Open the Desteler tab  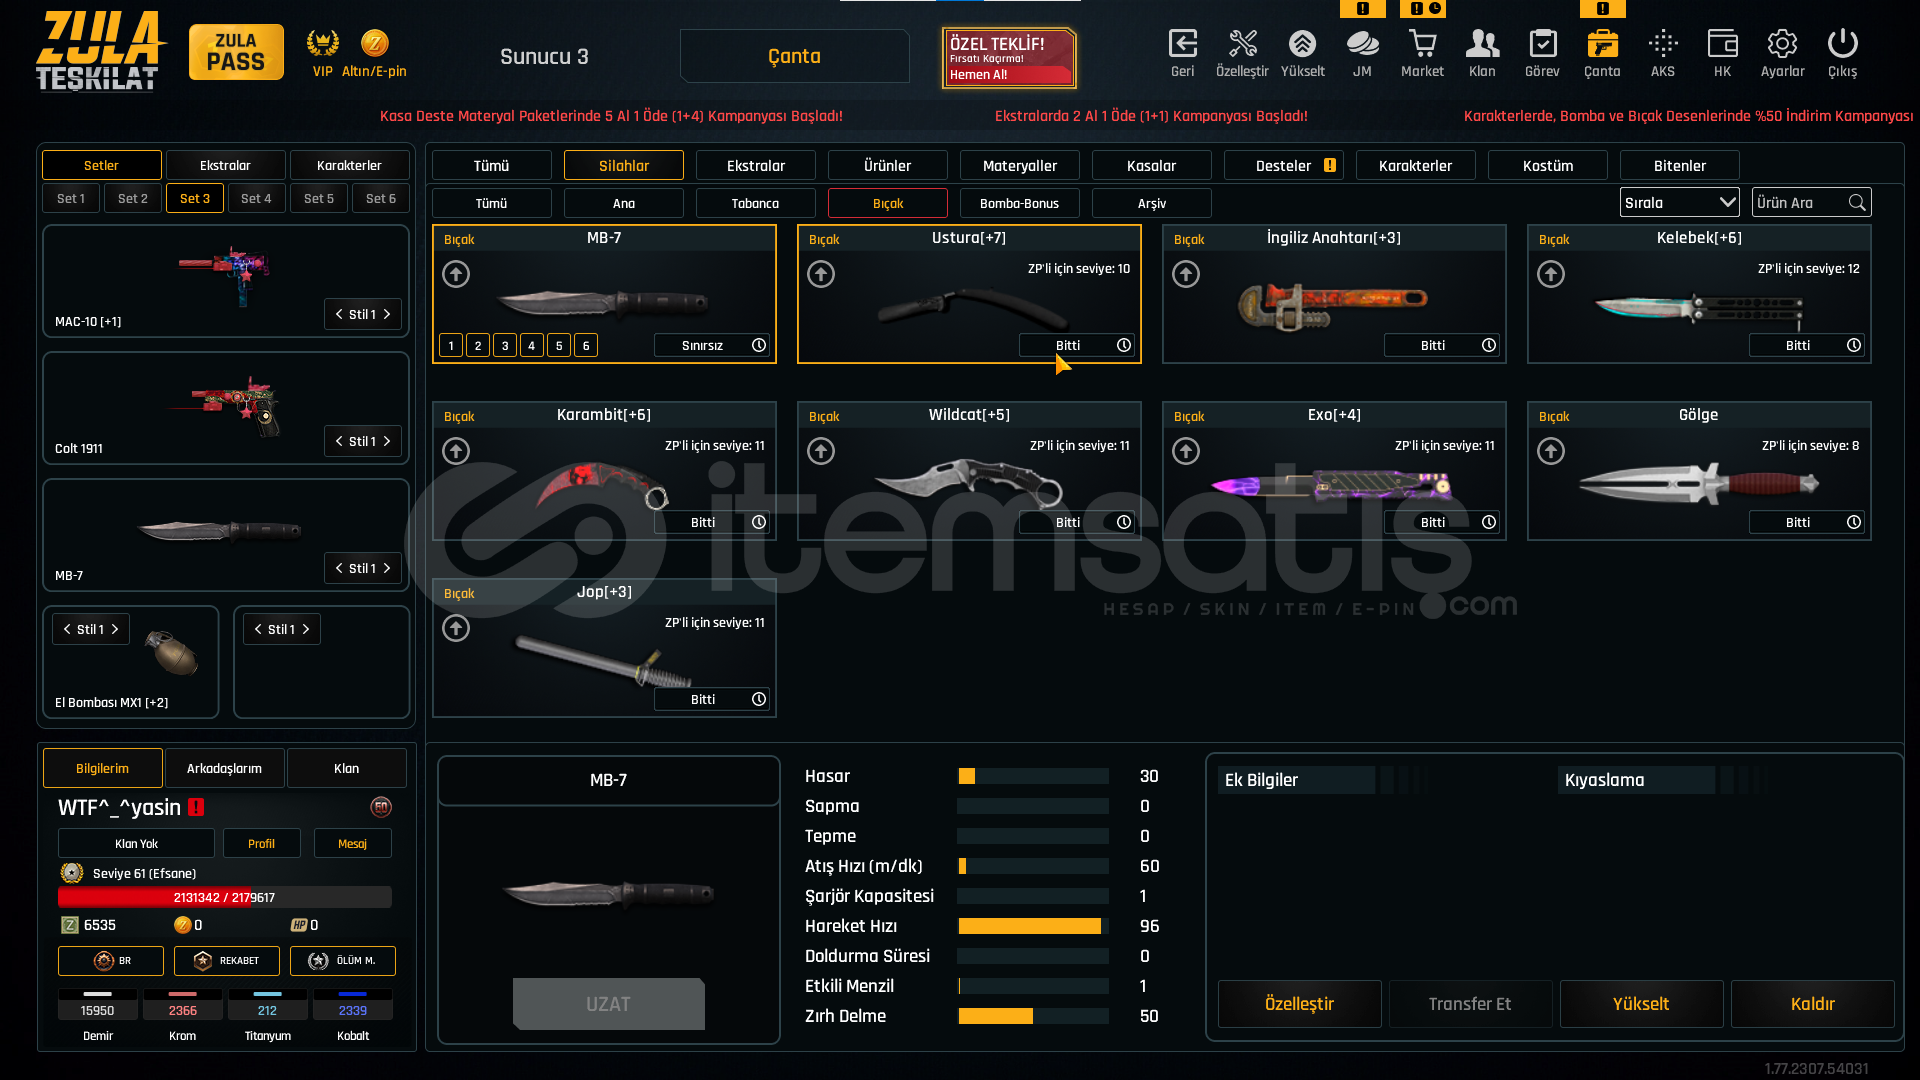[x=1284, y=165]
